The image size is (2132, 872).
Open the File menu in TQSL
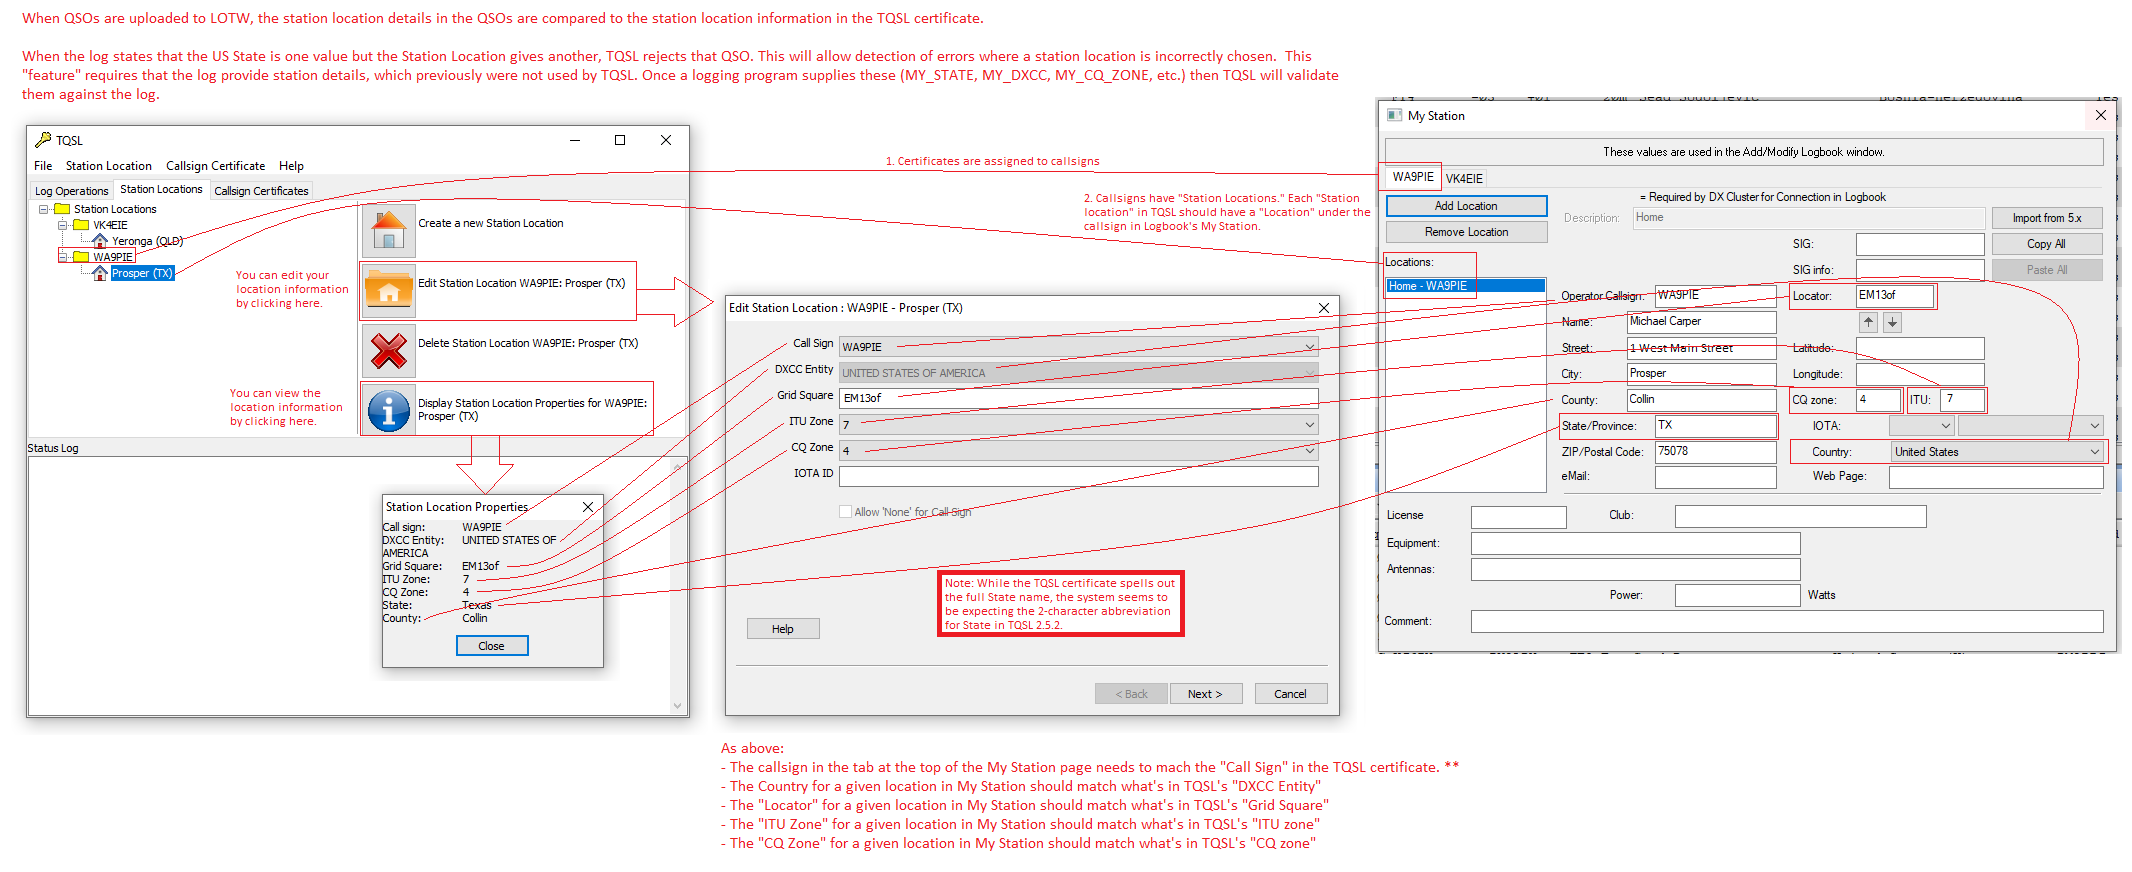tap(43, 166)
